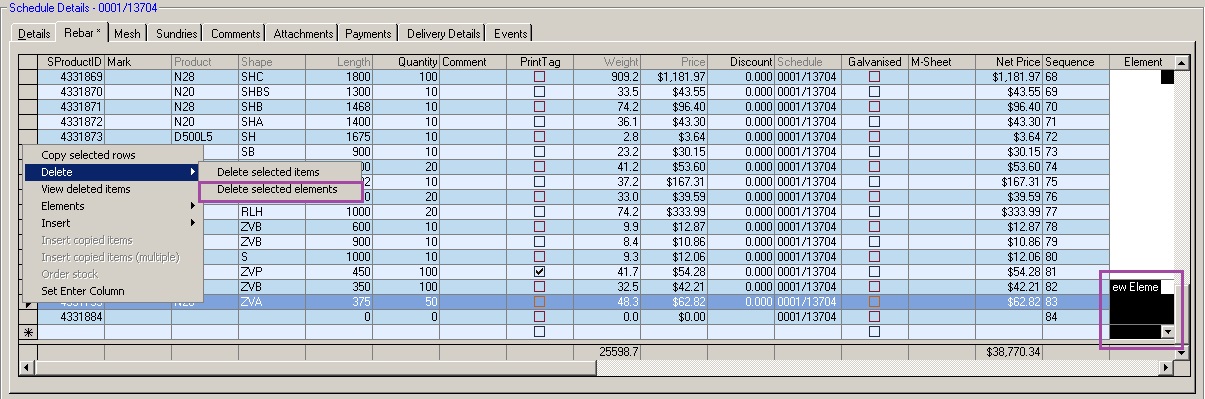Click the Mark column header
The image size is (1205, 399).
click(138, 62)
